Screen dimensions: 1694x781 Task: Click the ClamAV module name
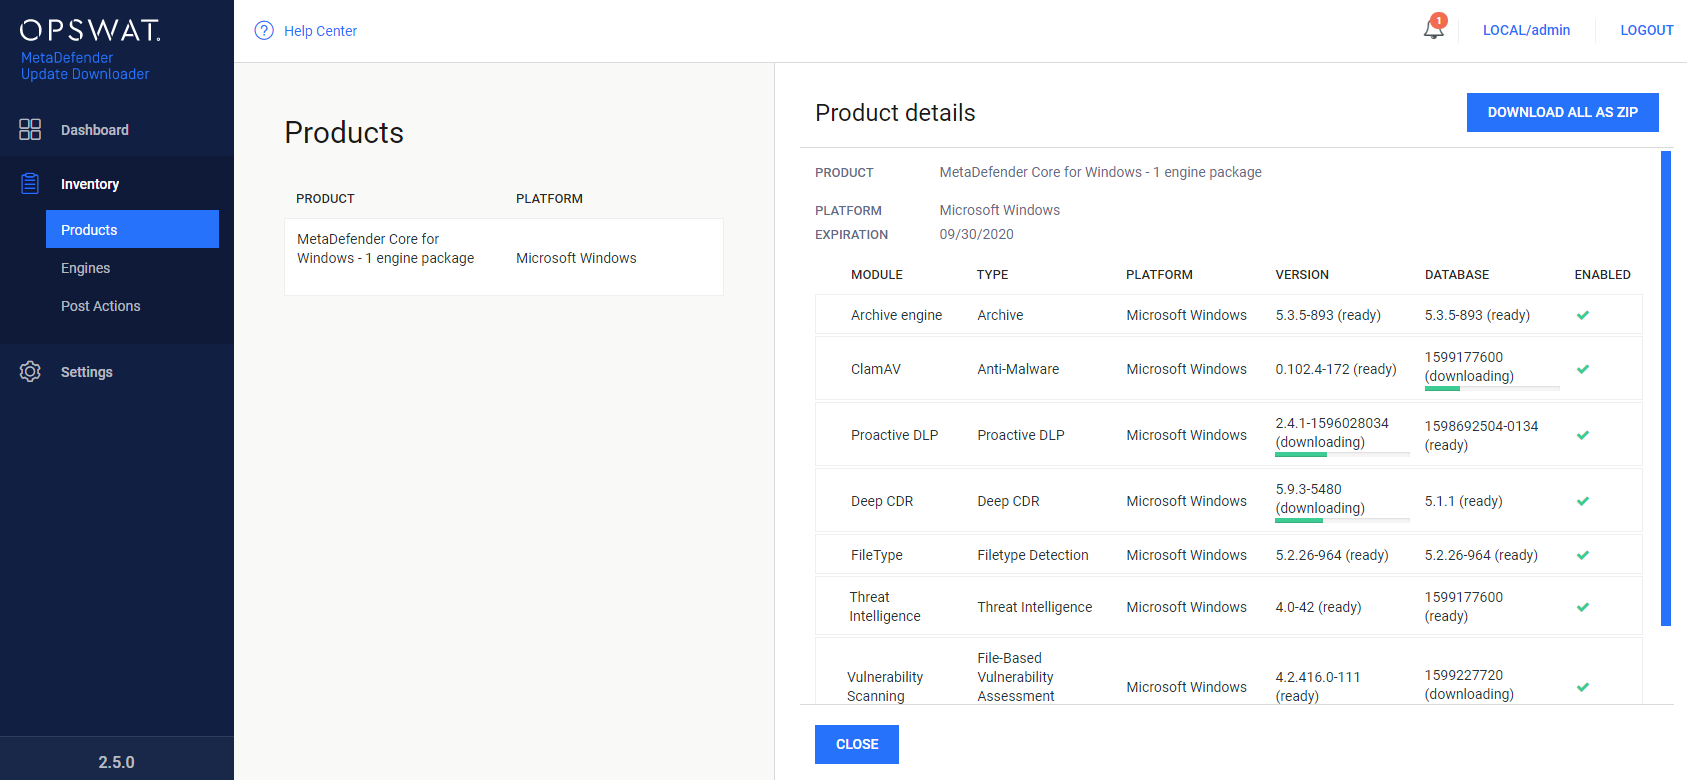[875, 369]
